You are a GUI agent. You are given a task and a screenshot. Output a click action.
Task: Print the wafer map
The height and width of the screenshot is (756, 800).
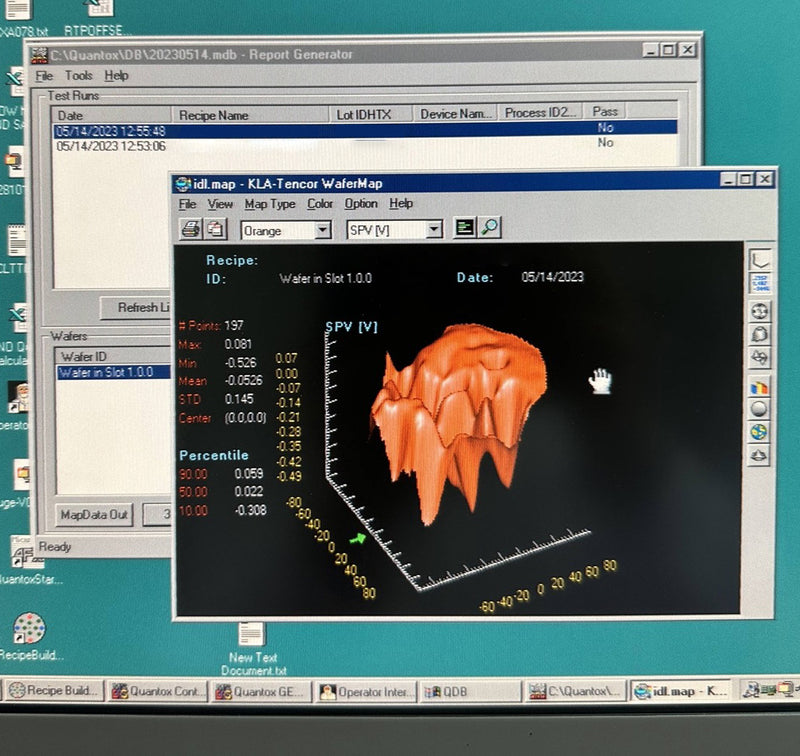[192, 229]
